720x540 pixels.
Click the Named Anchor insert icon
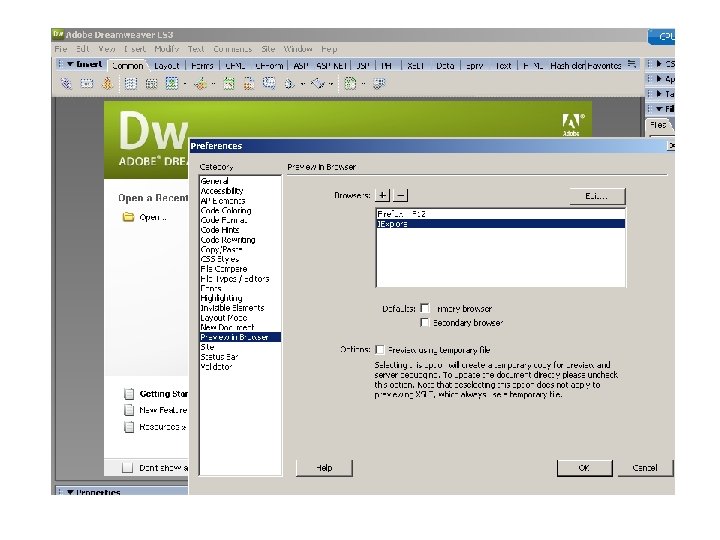point(107,84)
